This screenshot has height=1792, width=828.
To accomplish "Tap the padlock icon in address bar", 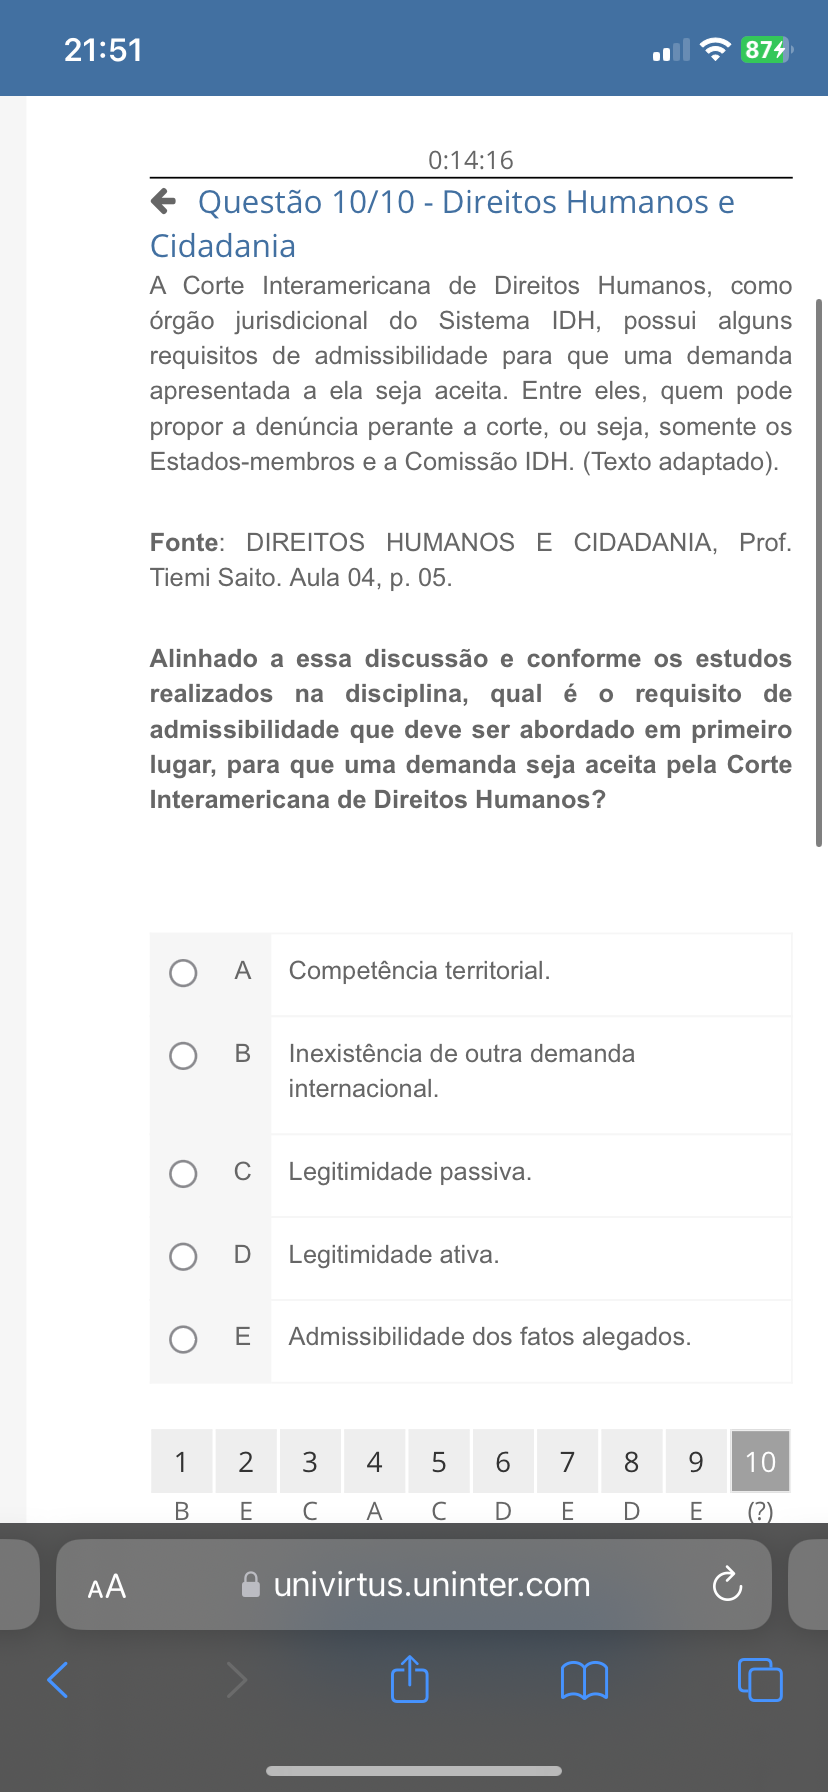I will pyautogui.click(x=251, y=1585).
